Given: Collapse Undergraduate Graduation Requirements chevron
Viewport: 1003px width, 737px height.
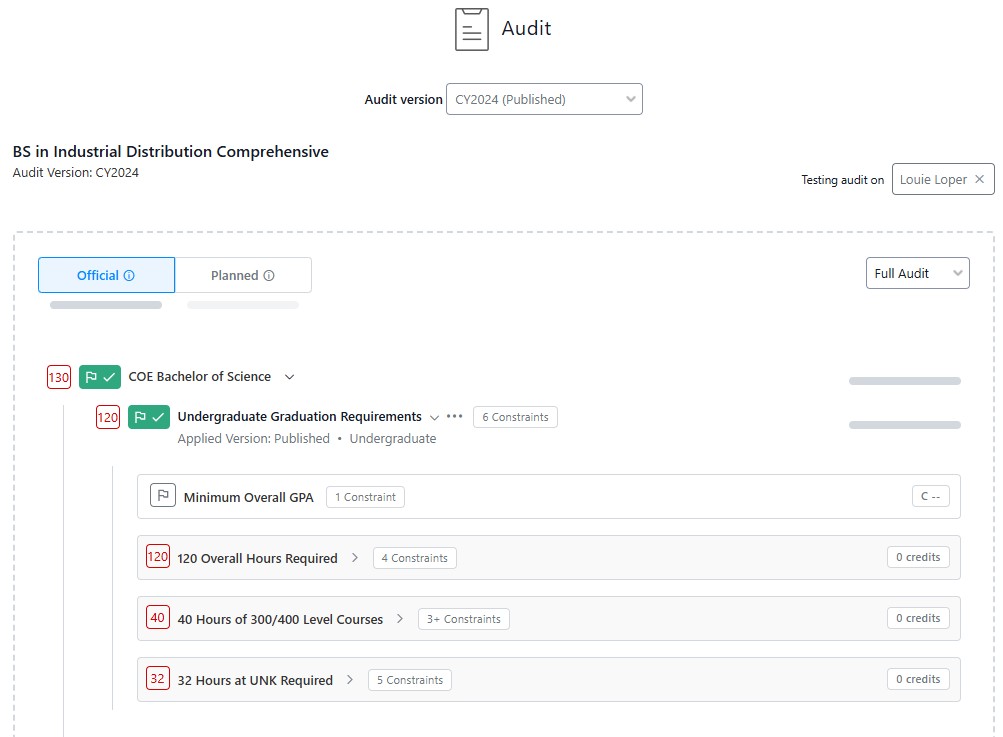Looking at the screenshot, I should coord(434,417).
